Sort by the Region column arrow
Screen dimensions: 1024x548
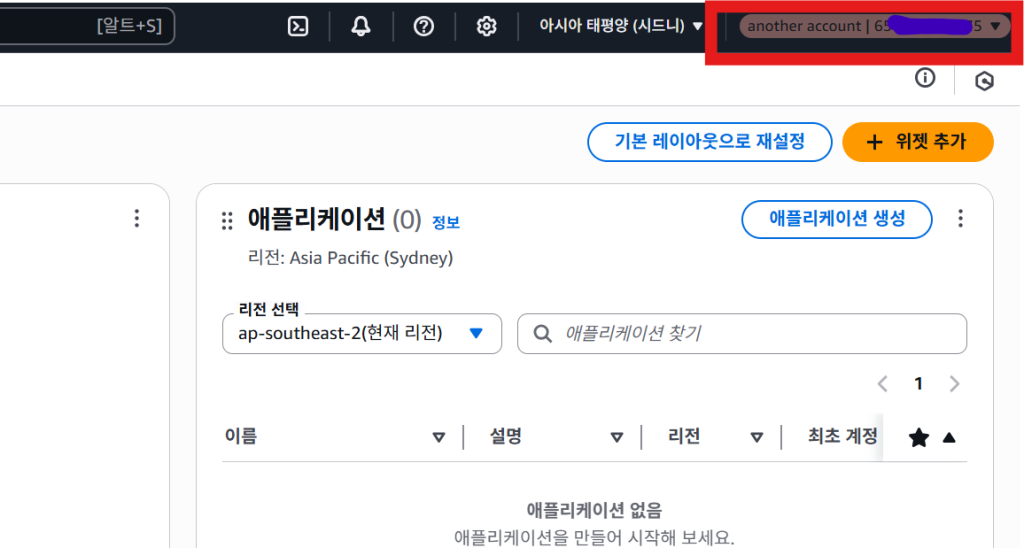point(757,437)
